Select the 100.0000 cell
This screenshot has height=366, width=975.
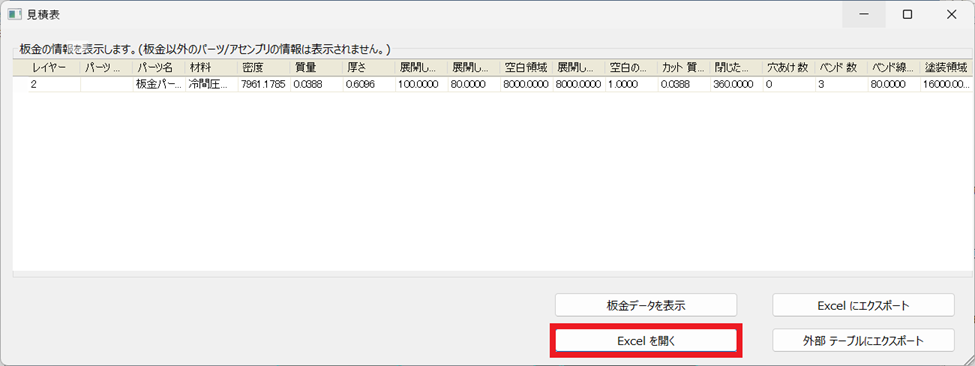coord(422,85)
